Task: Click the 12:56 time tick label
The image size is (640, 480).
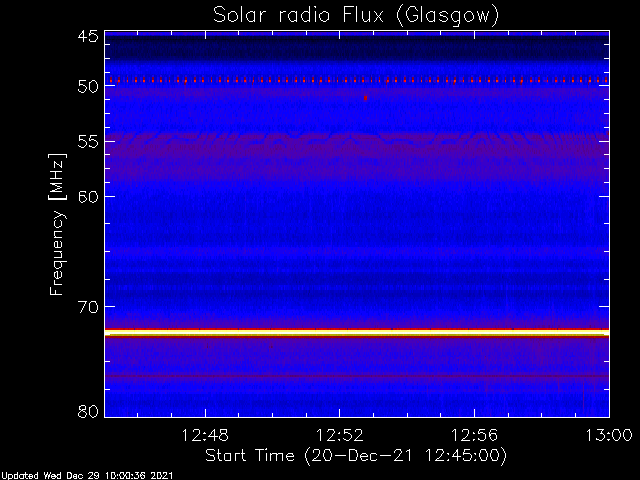Action: pos(474,435)
